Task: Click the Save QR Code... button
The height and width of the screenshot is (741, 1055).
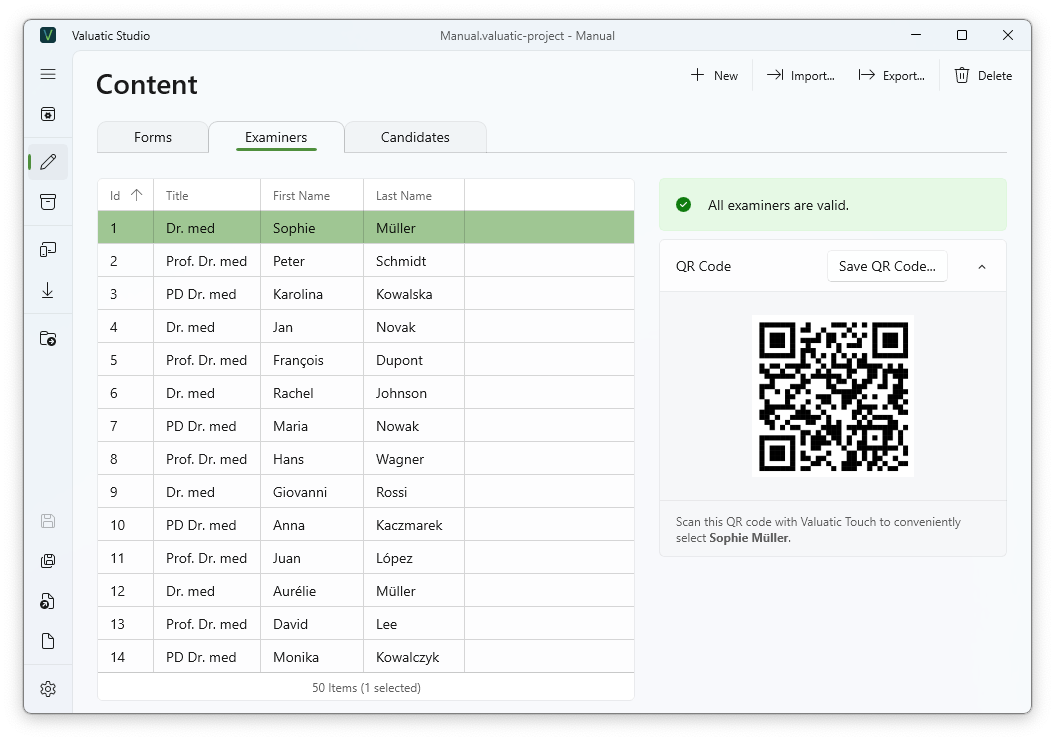Action: [887, 266]
